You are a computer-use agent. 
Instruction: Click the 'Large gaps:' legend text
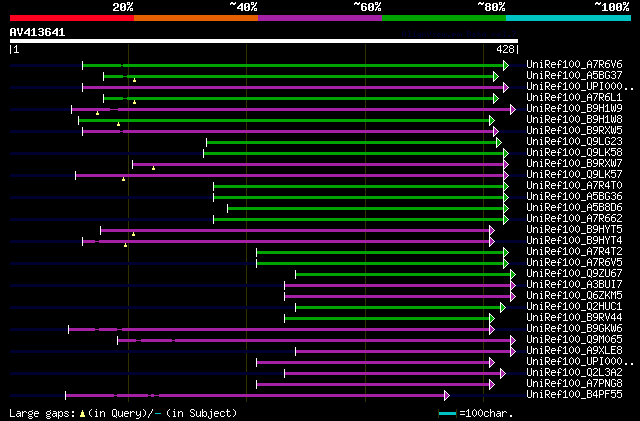[42, 413]
